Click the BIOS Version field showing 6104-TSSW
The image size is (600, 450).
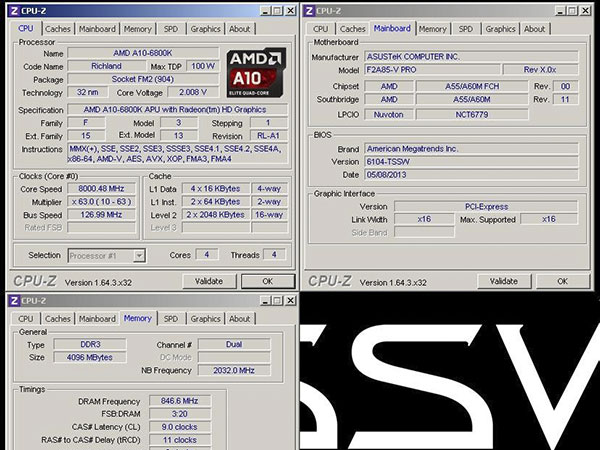tap(468, 162)
